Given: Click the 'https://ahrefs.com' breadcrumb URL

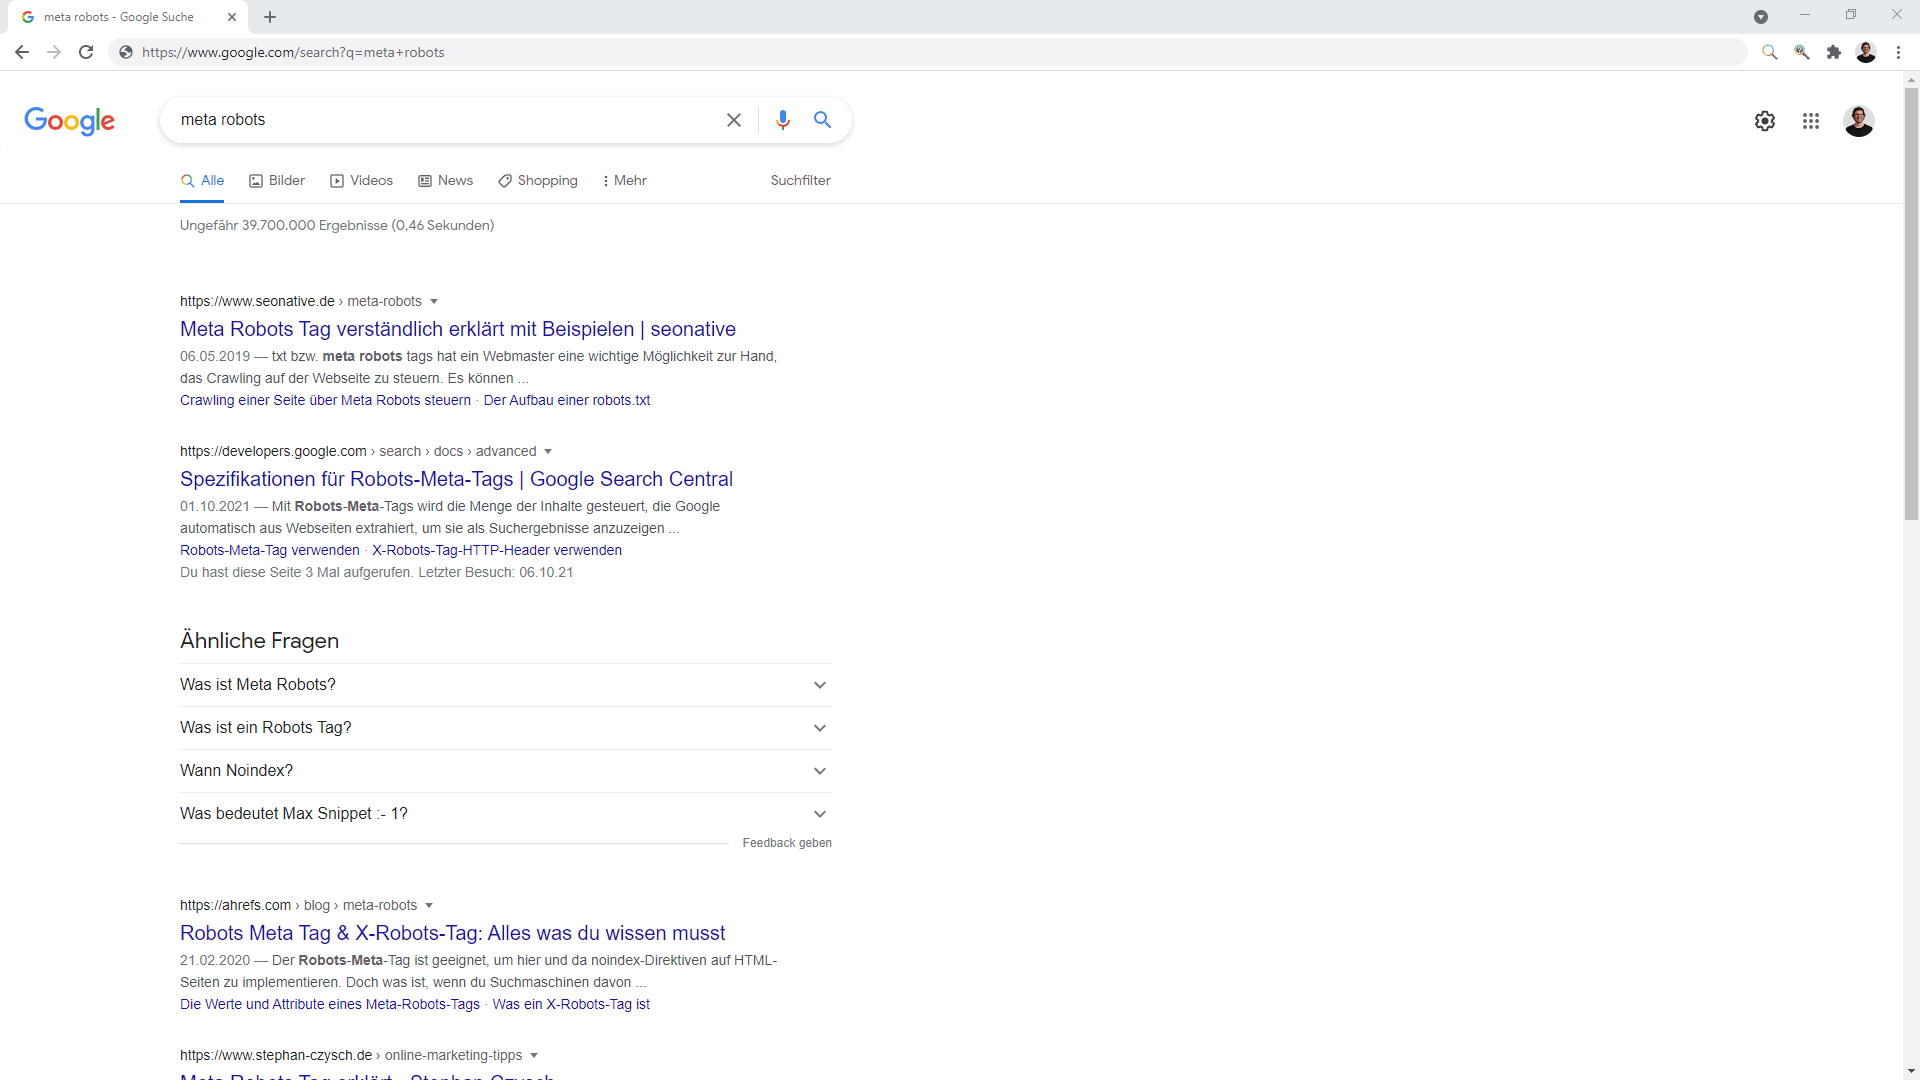Looking at the screenshot, I should click(x=235, y=905).
